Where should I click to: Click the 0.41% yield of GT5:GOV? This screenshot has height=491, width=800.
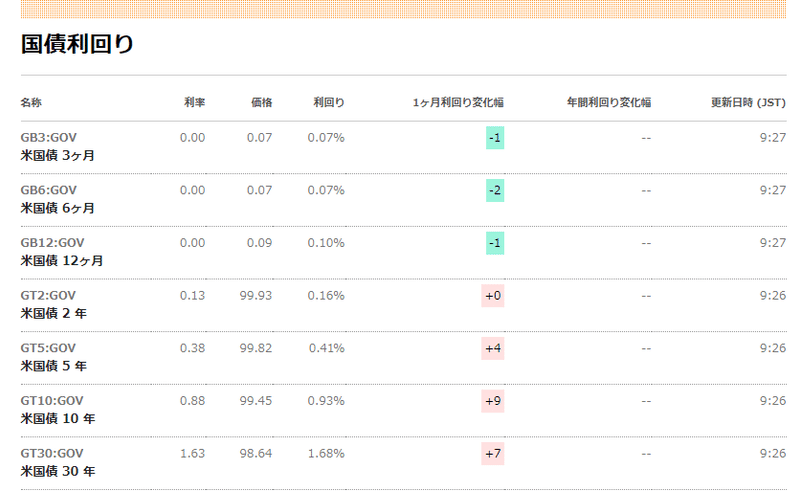click(x=327, y=348)
